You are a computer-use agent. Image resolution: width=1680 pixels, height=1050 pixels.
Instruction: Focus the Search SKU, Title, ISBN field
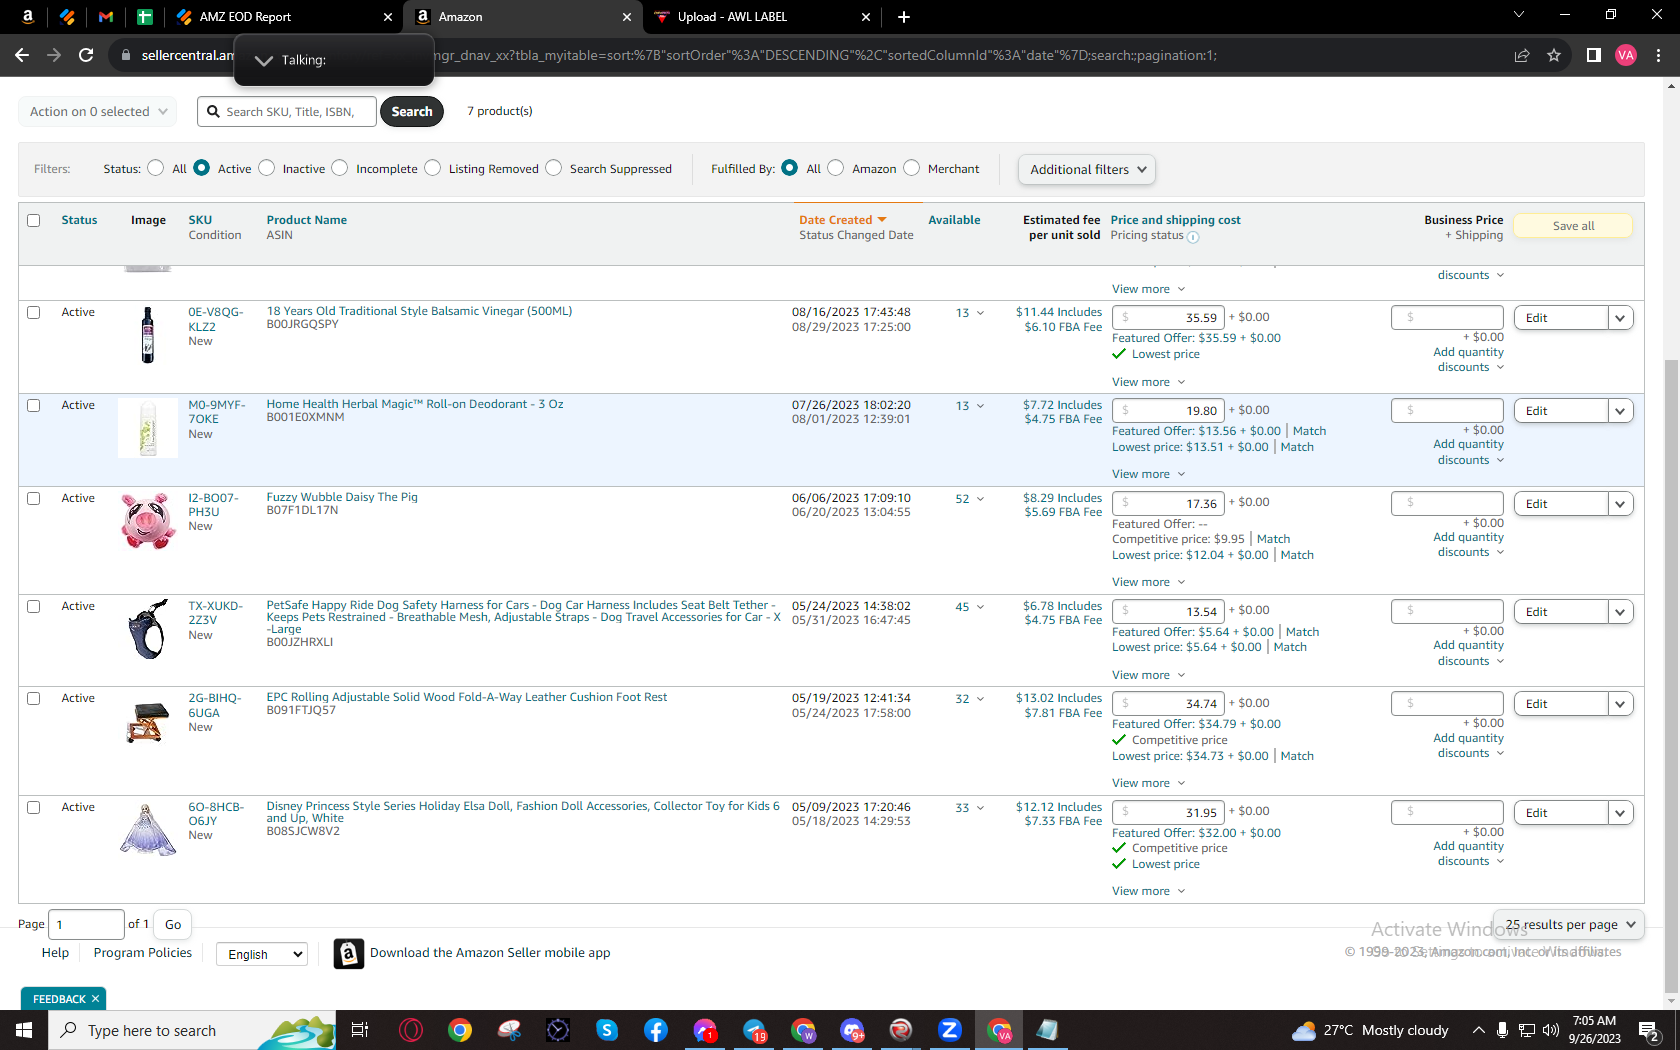pos(287,111)
